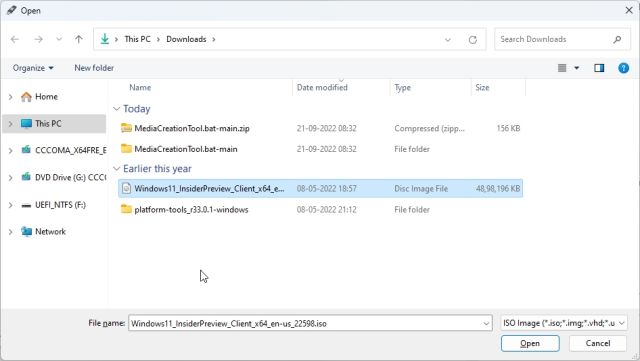Expand the chevron after Downloads in path
Screen dimensions: 640x361
click(x=213, y=39)
